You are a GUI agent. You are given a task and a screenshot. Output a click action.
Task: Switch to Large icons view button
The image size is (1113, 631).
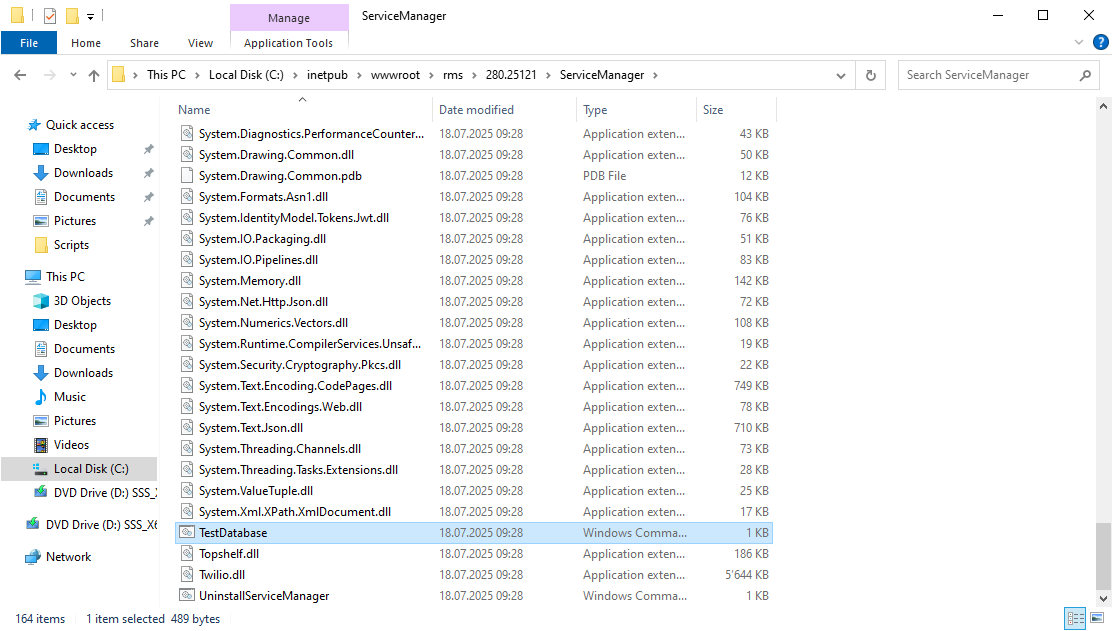coord(1097,618)
